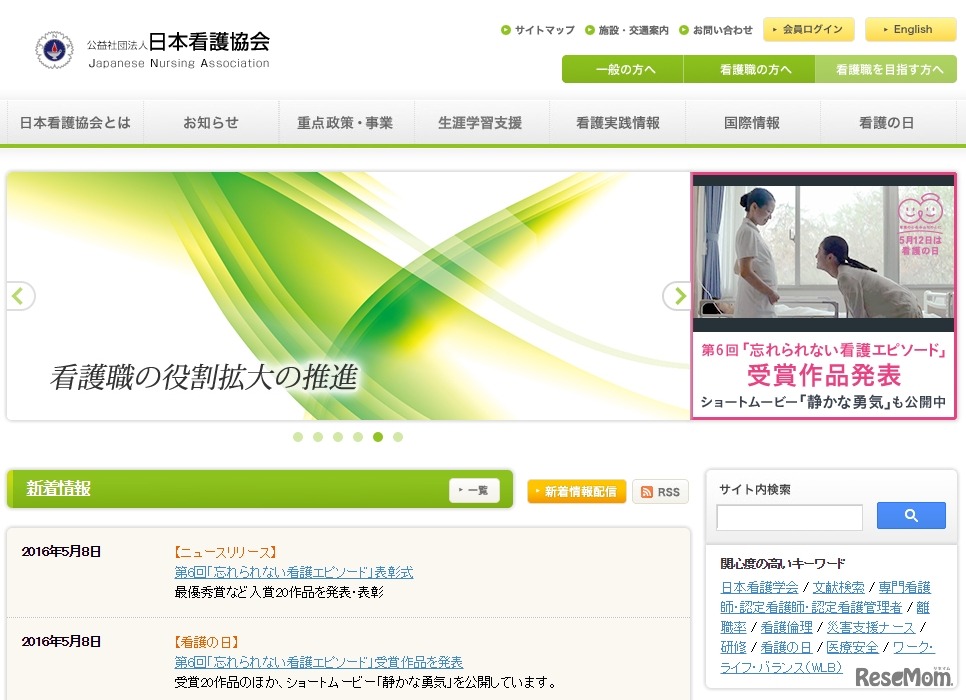Click the 会員ログイン button
This screenshot has height=700, width=966.
coord(808,30)
